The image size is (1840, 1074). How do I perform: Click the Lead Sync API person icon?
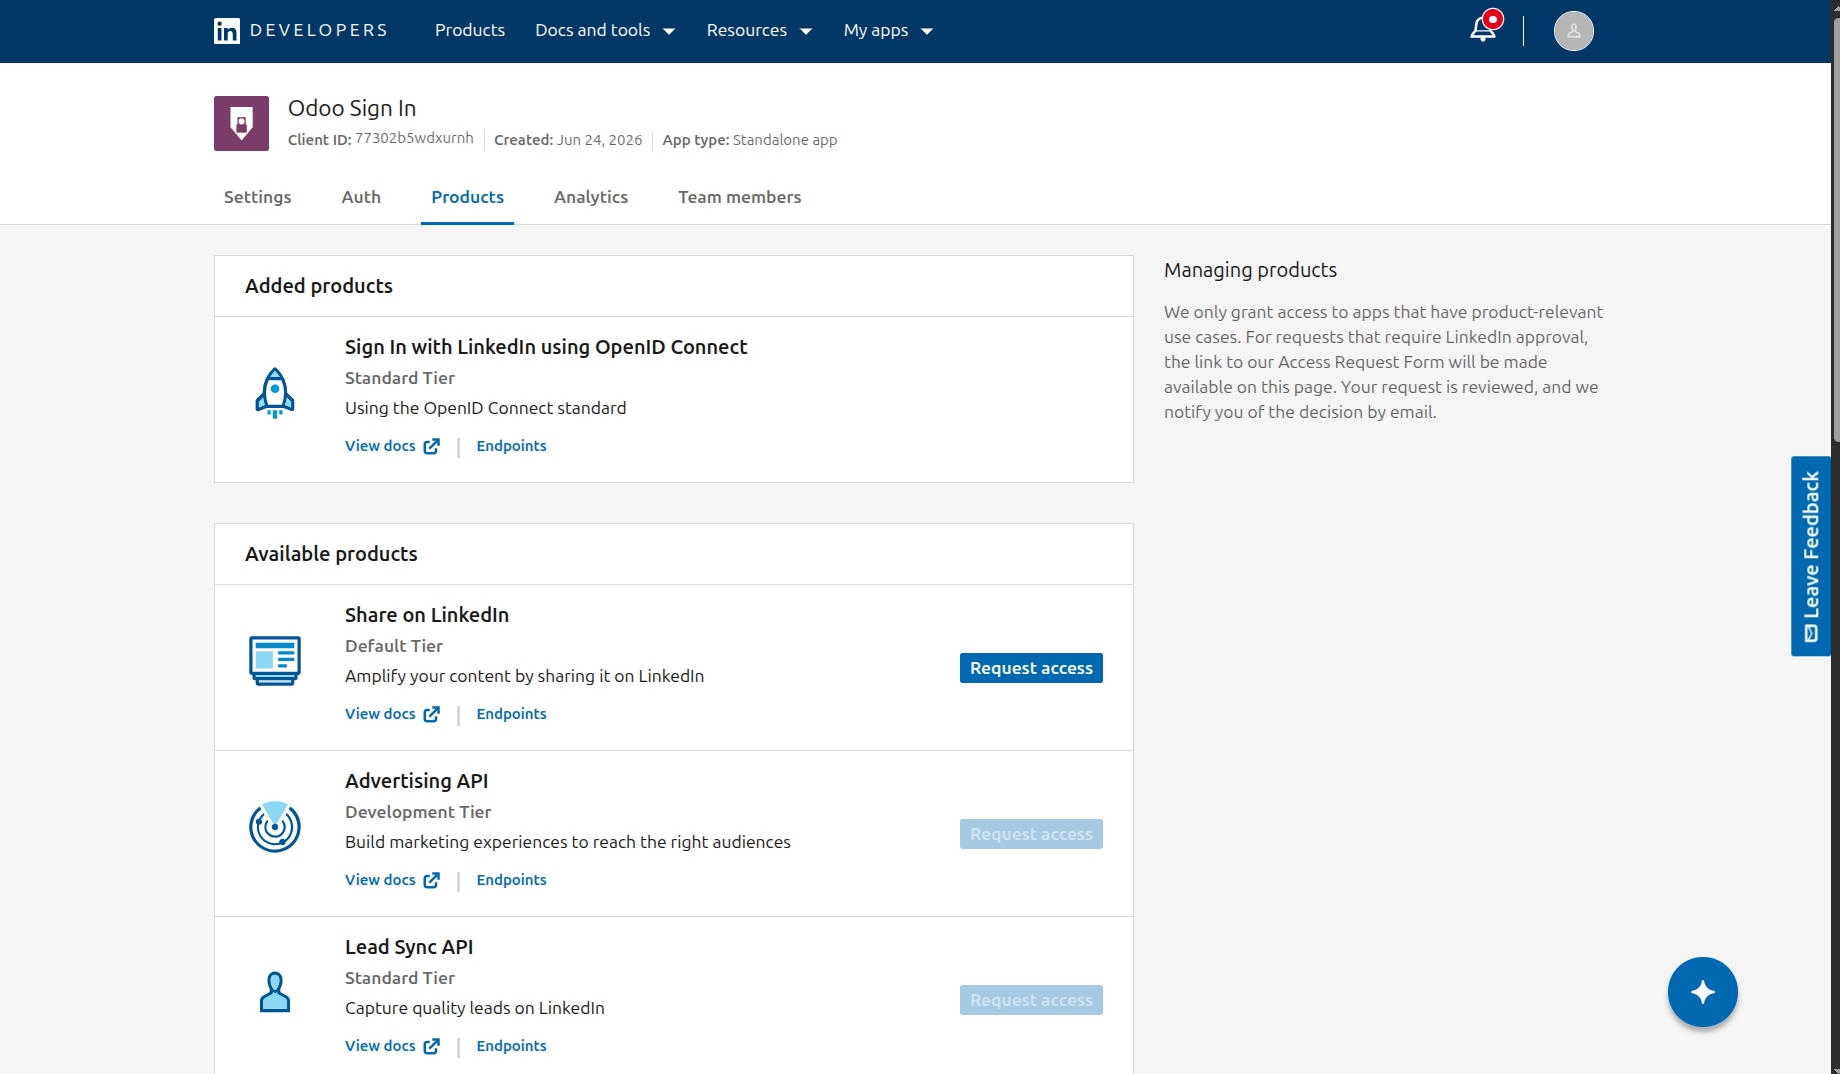click(x=275, y=992)
